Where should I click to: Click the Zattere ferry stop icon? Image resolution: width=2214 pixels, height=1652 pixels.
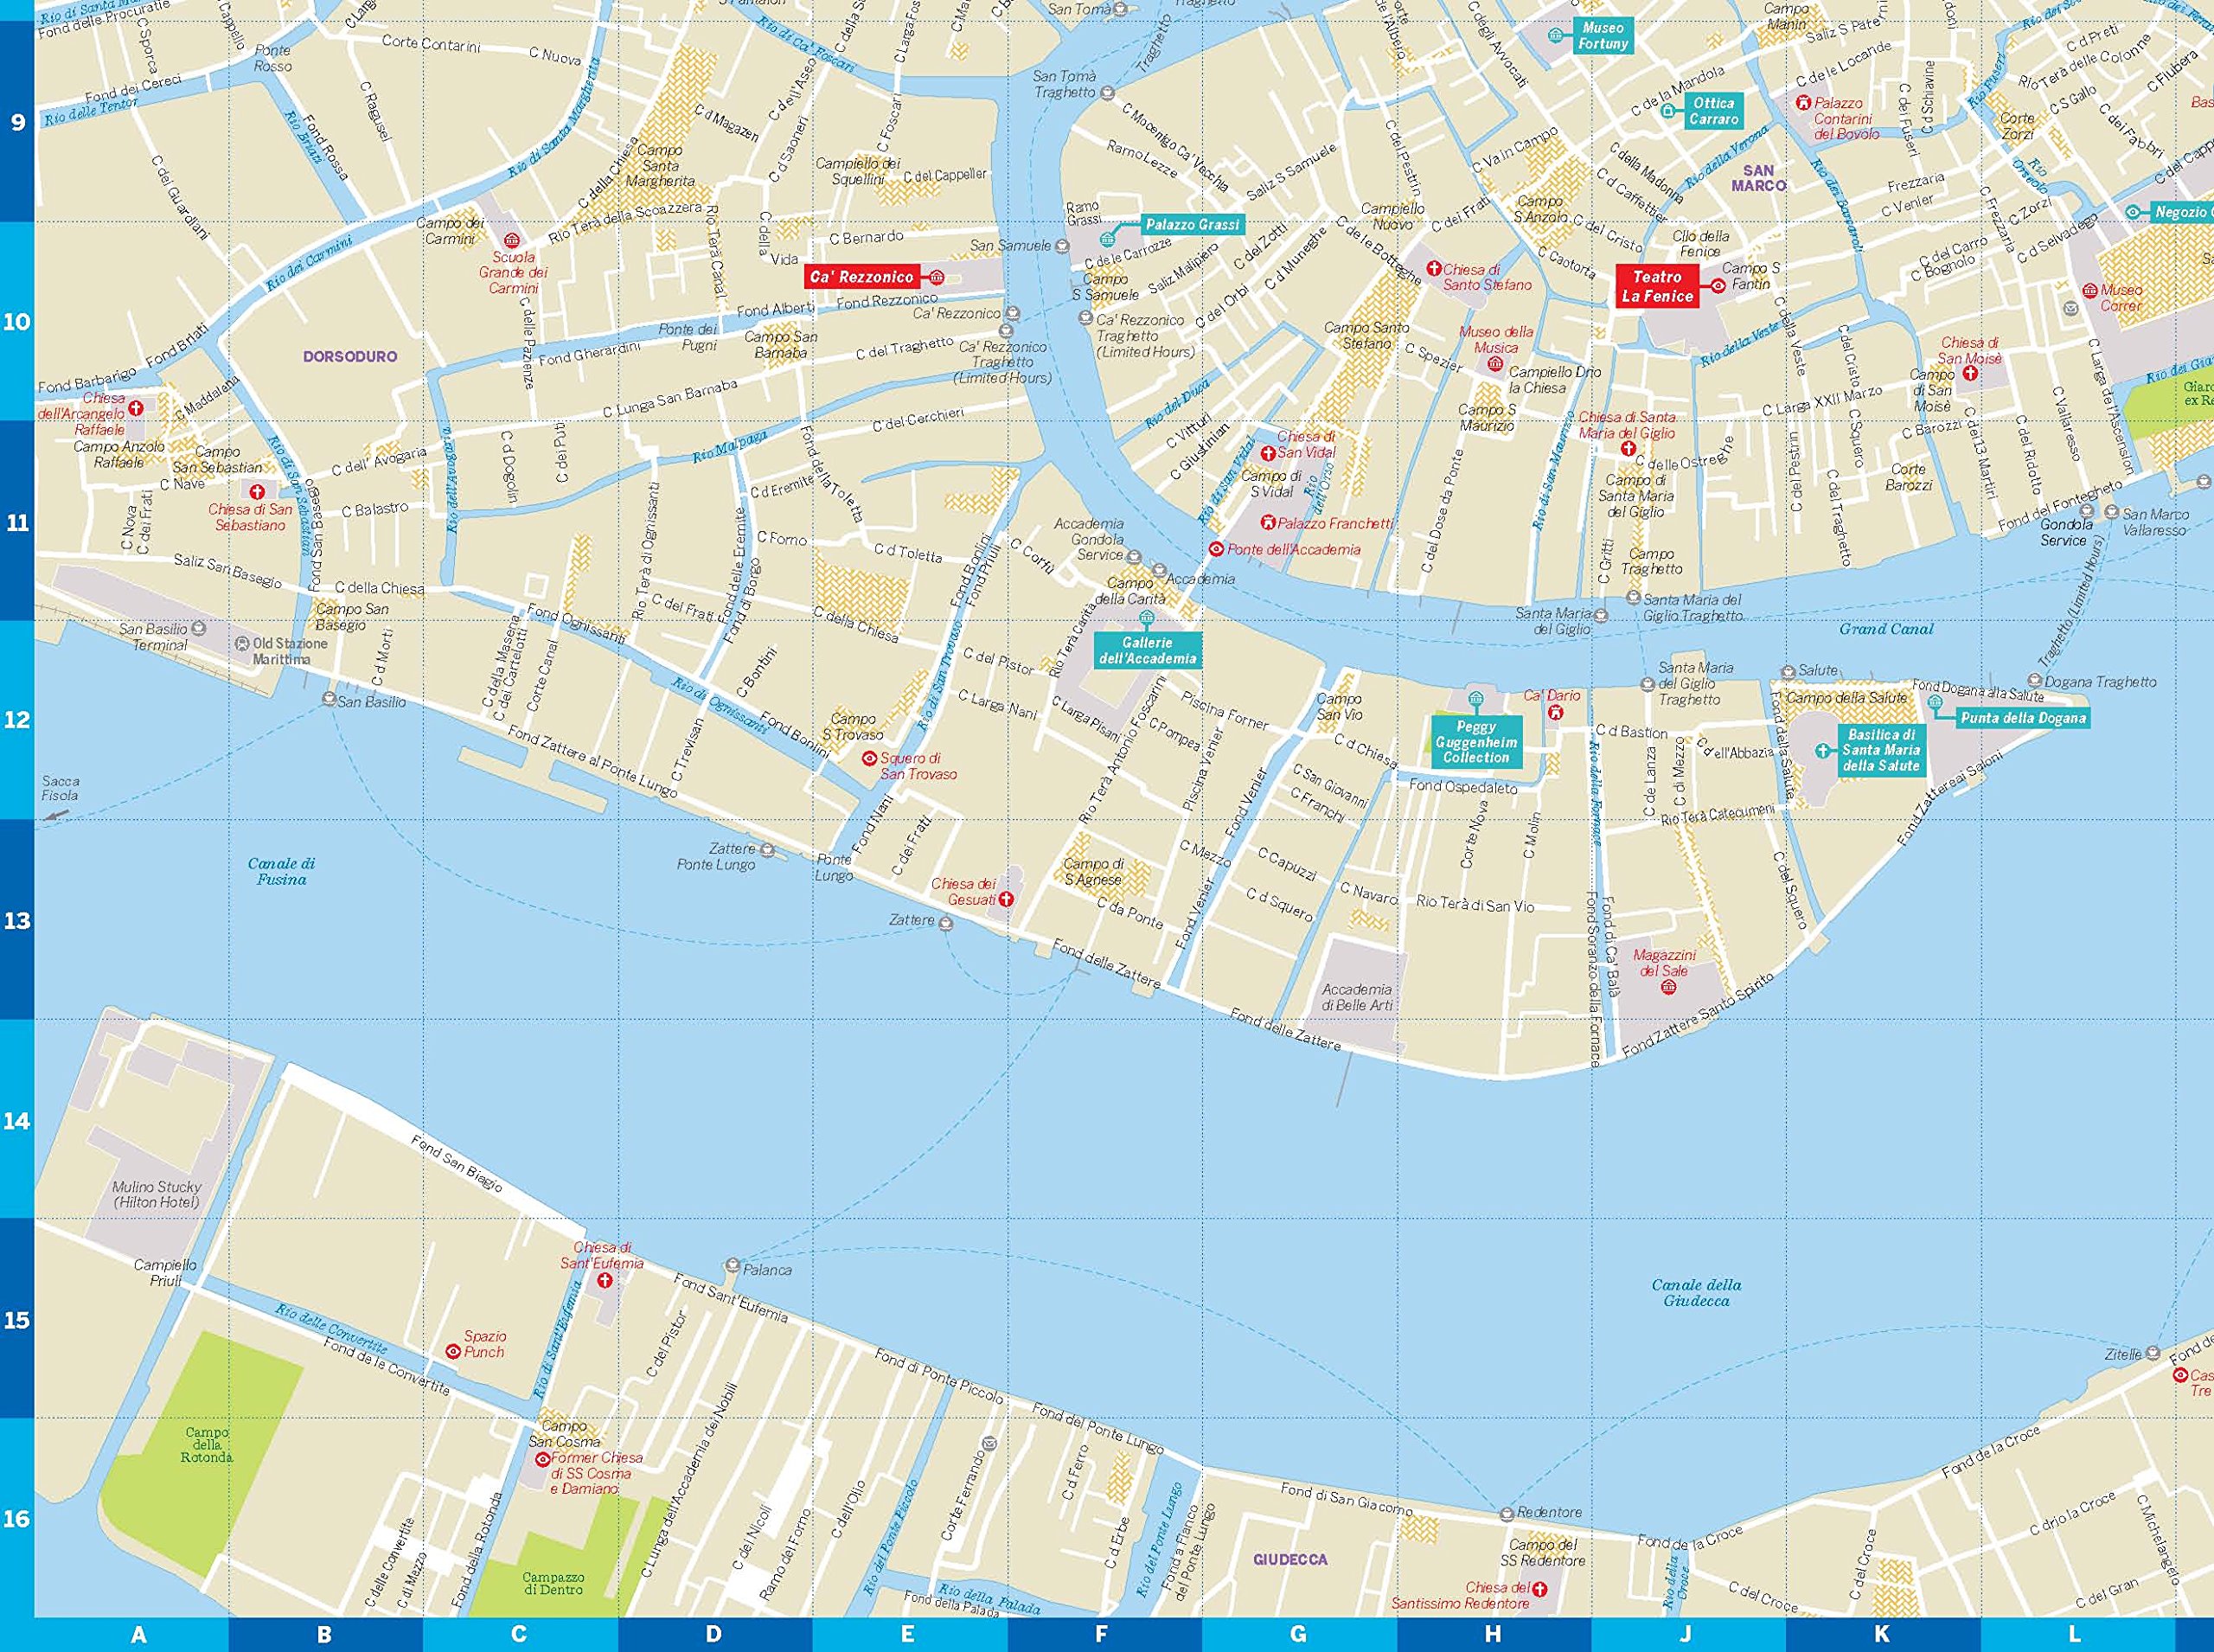pos(946,922)
